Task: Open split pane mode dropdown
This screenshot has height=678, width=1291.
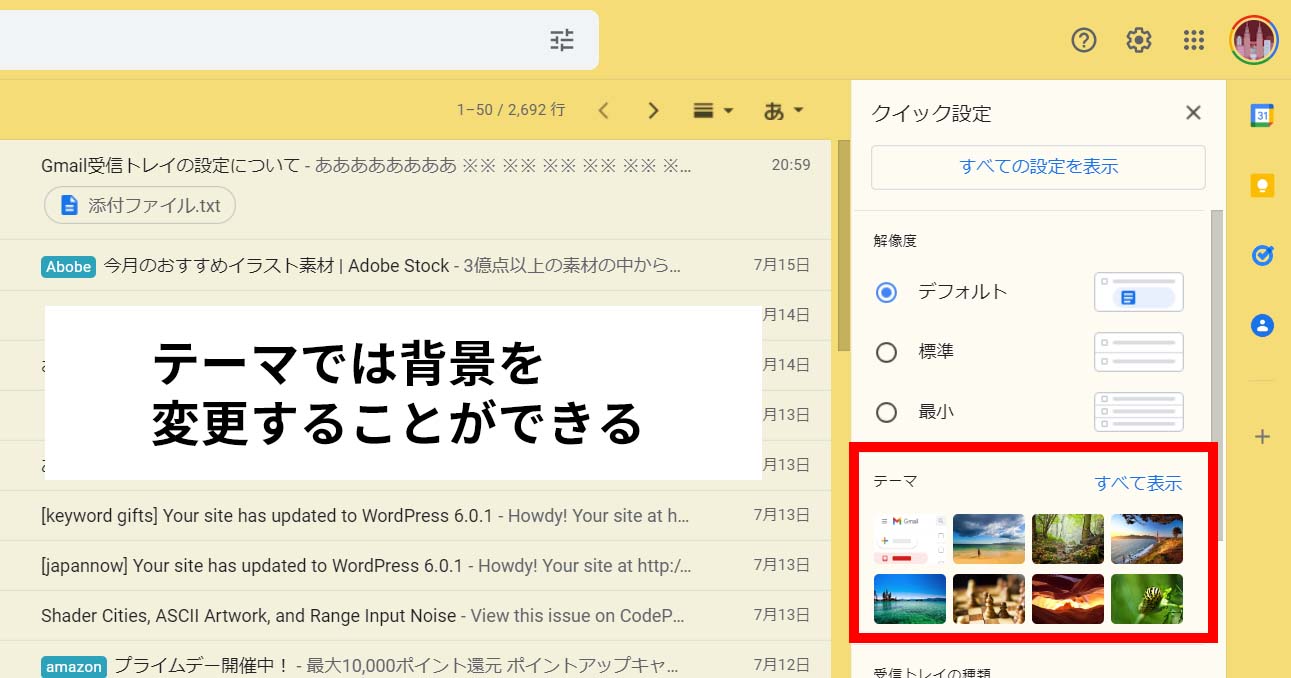Action: pyautogui.click(x=713, y=110)
